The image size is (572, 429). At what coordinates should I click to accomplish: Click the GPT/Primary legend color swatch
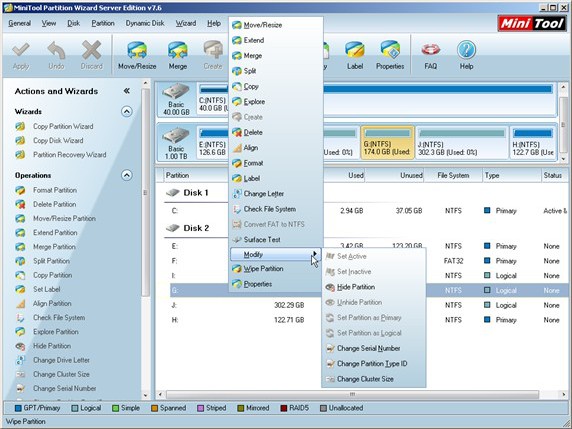18,408
